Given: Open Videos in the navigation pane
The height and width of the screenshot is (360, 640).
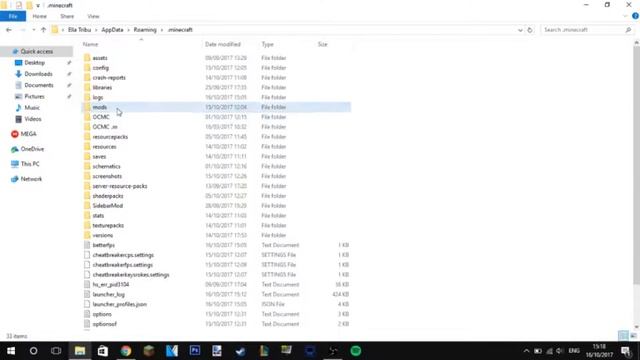Looking at the screenshot, I should pyautogui.click(x=33, y=119).
